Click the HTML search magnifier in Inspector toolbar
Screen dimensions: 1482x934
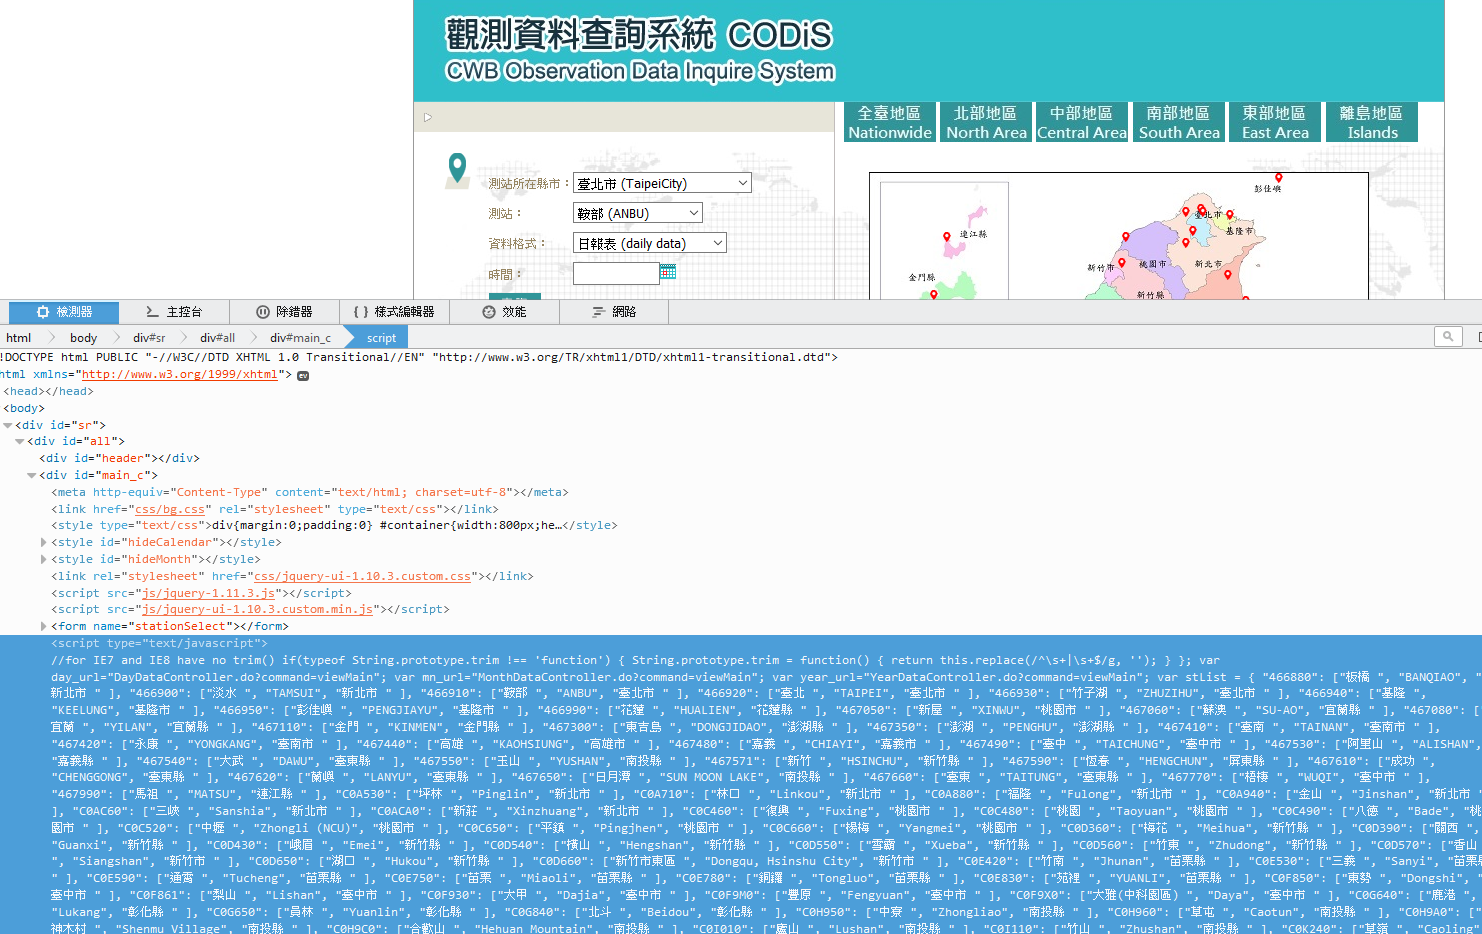(x=1448, y=336)
